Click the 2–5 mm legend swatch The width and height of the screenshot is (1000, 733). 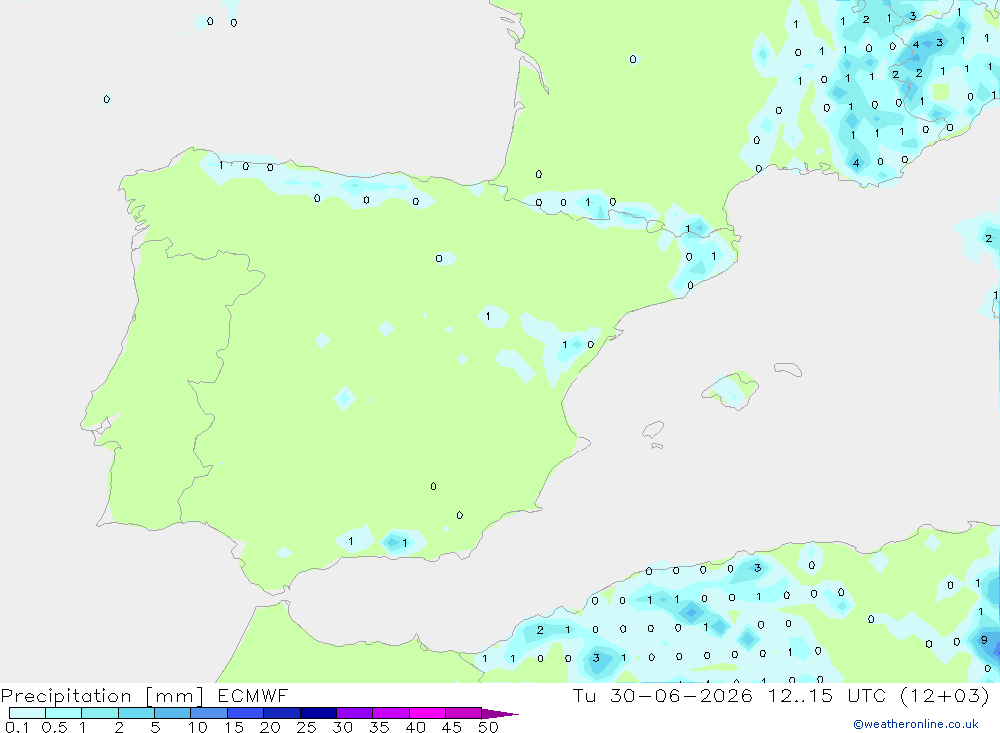pos(136,713)
